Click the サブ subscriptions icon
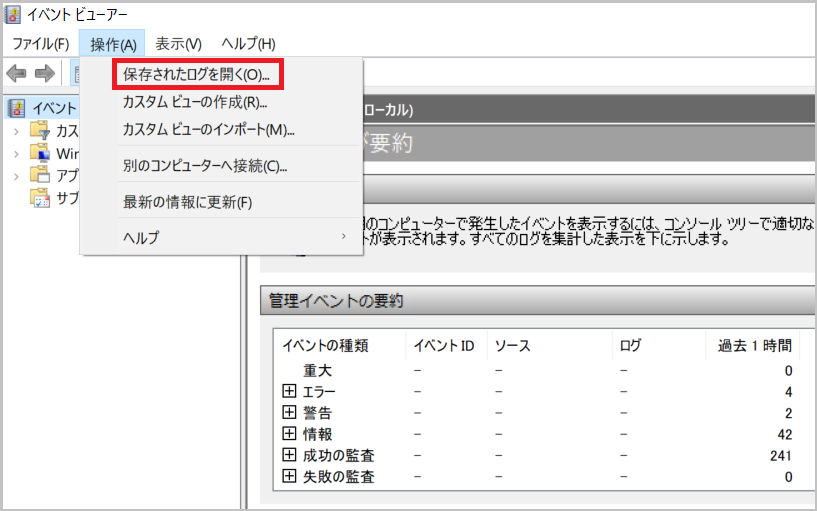The height and width of the screenshot is (511, 817). pos(40,198)
